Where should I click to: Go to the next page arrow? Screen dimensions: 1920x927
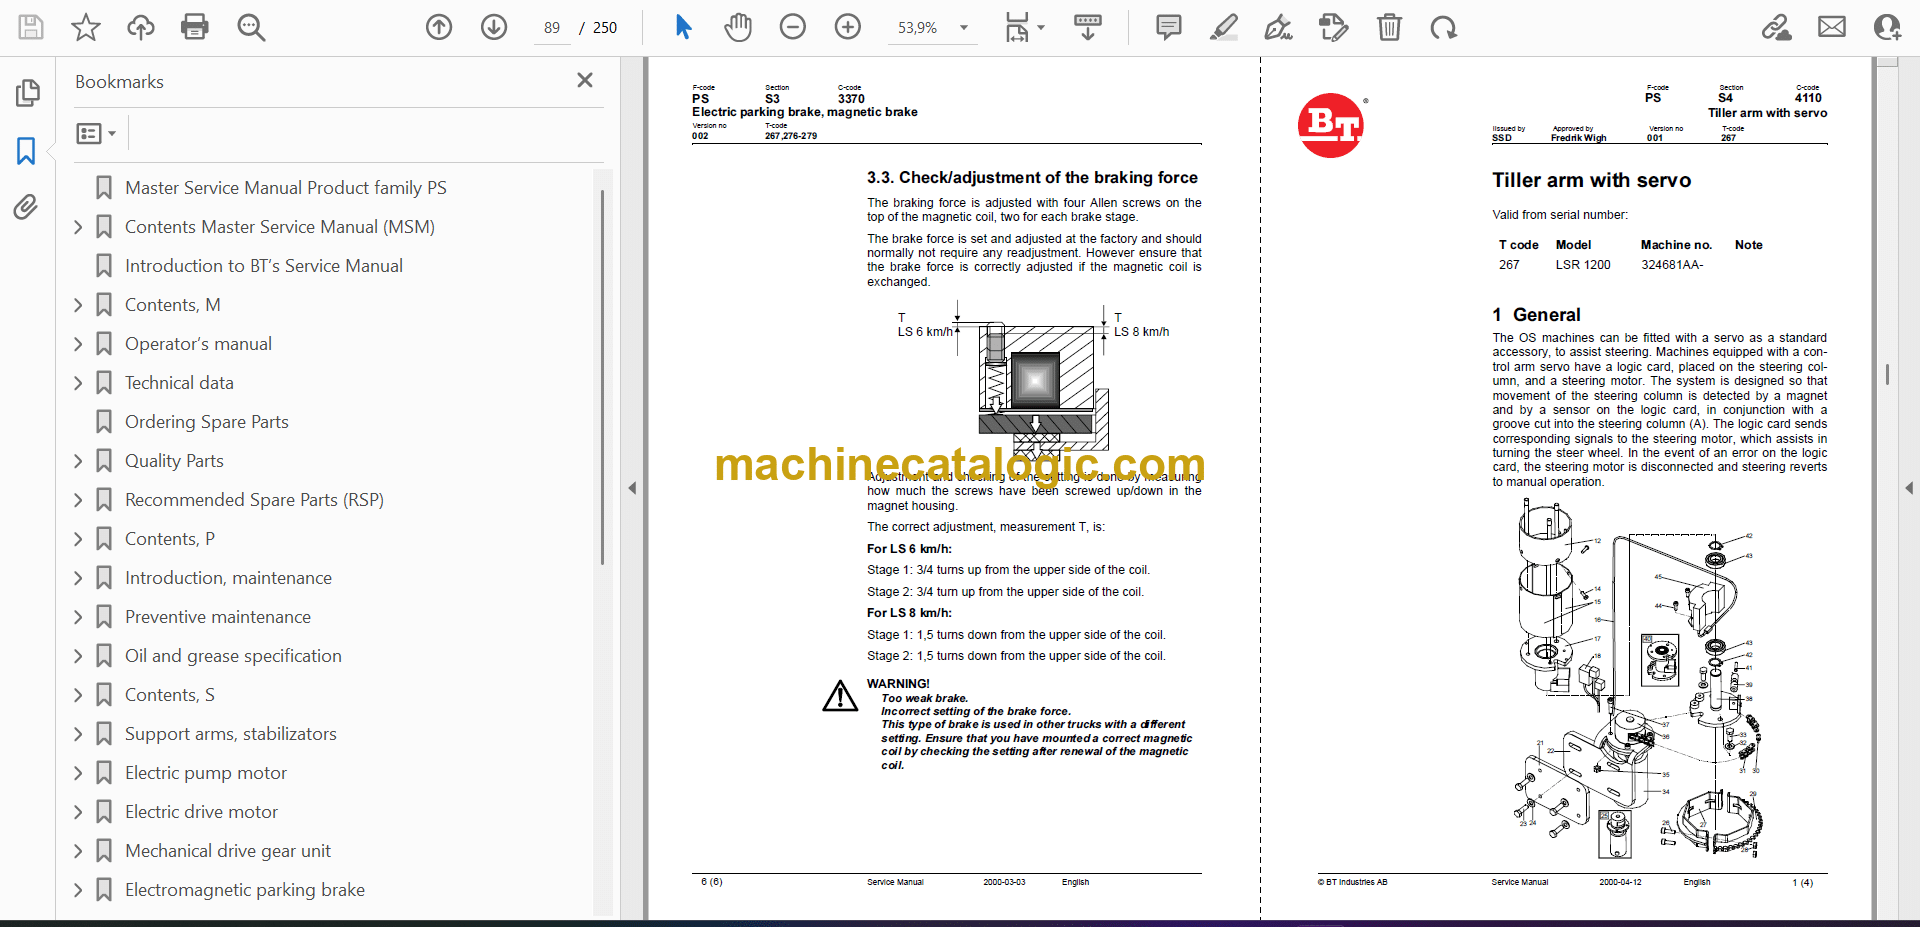(x=493, y=27)
